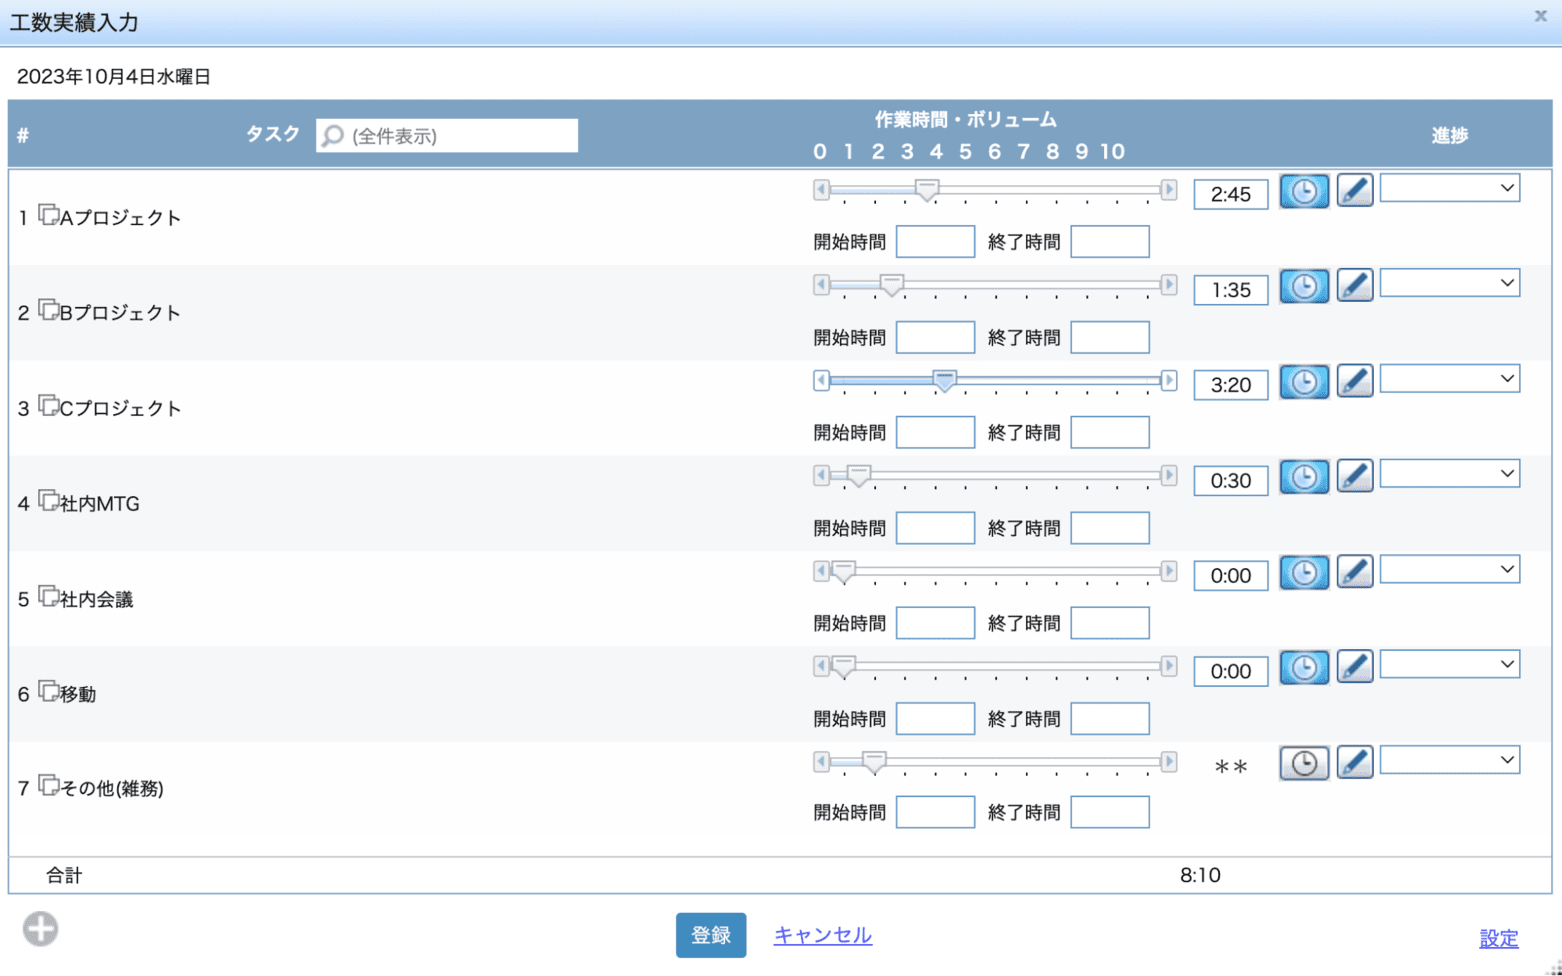The image size is (1562, 976).
Task: Click the slider handle for Cプロジェクト
Action: coord(944,381)
